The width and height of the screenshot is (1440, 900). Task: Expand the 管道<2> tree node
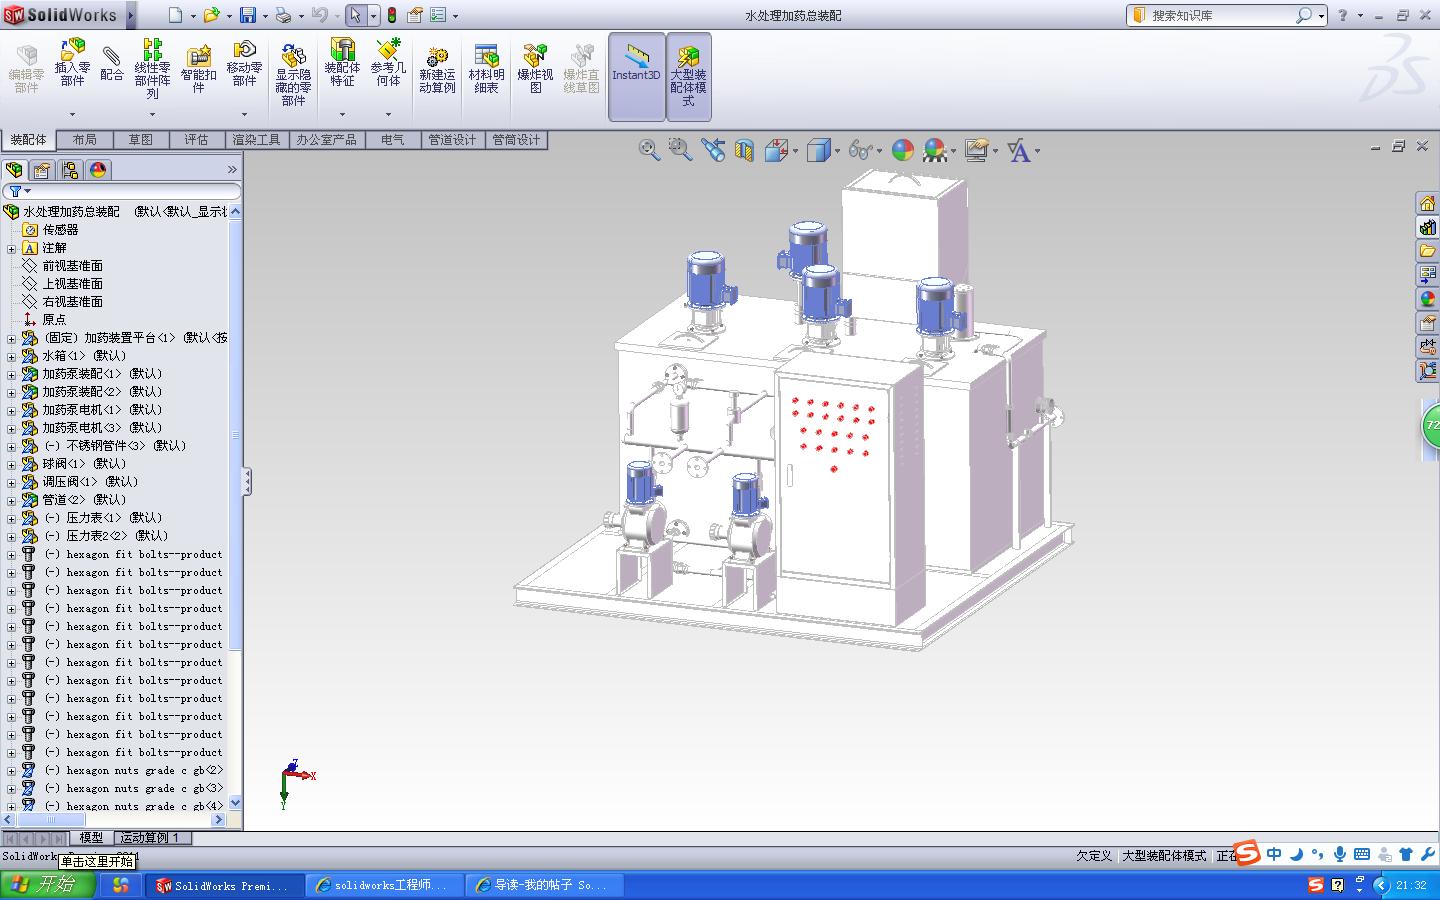pyautogui.click(x=11, y=500)
